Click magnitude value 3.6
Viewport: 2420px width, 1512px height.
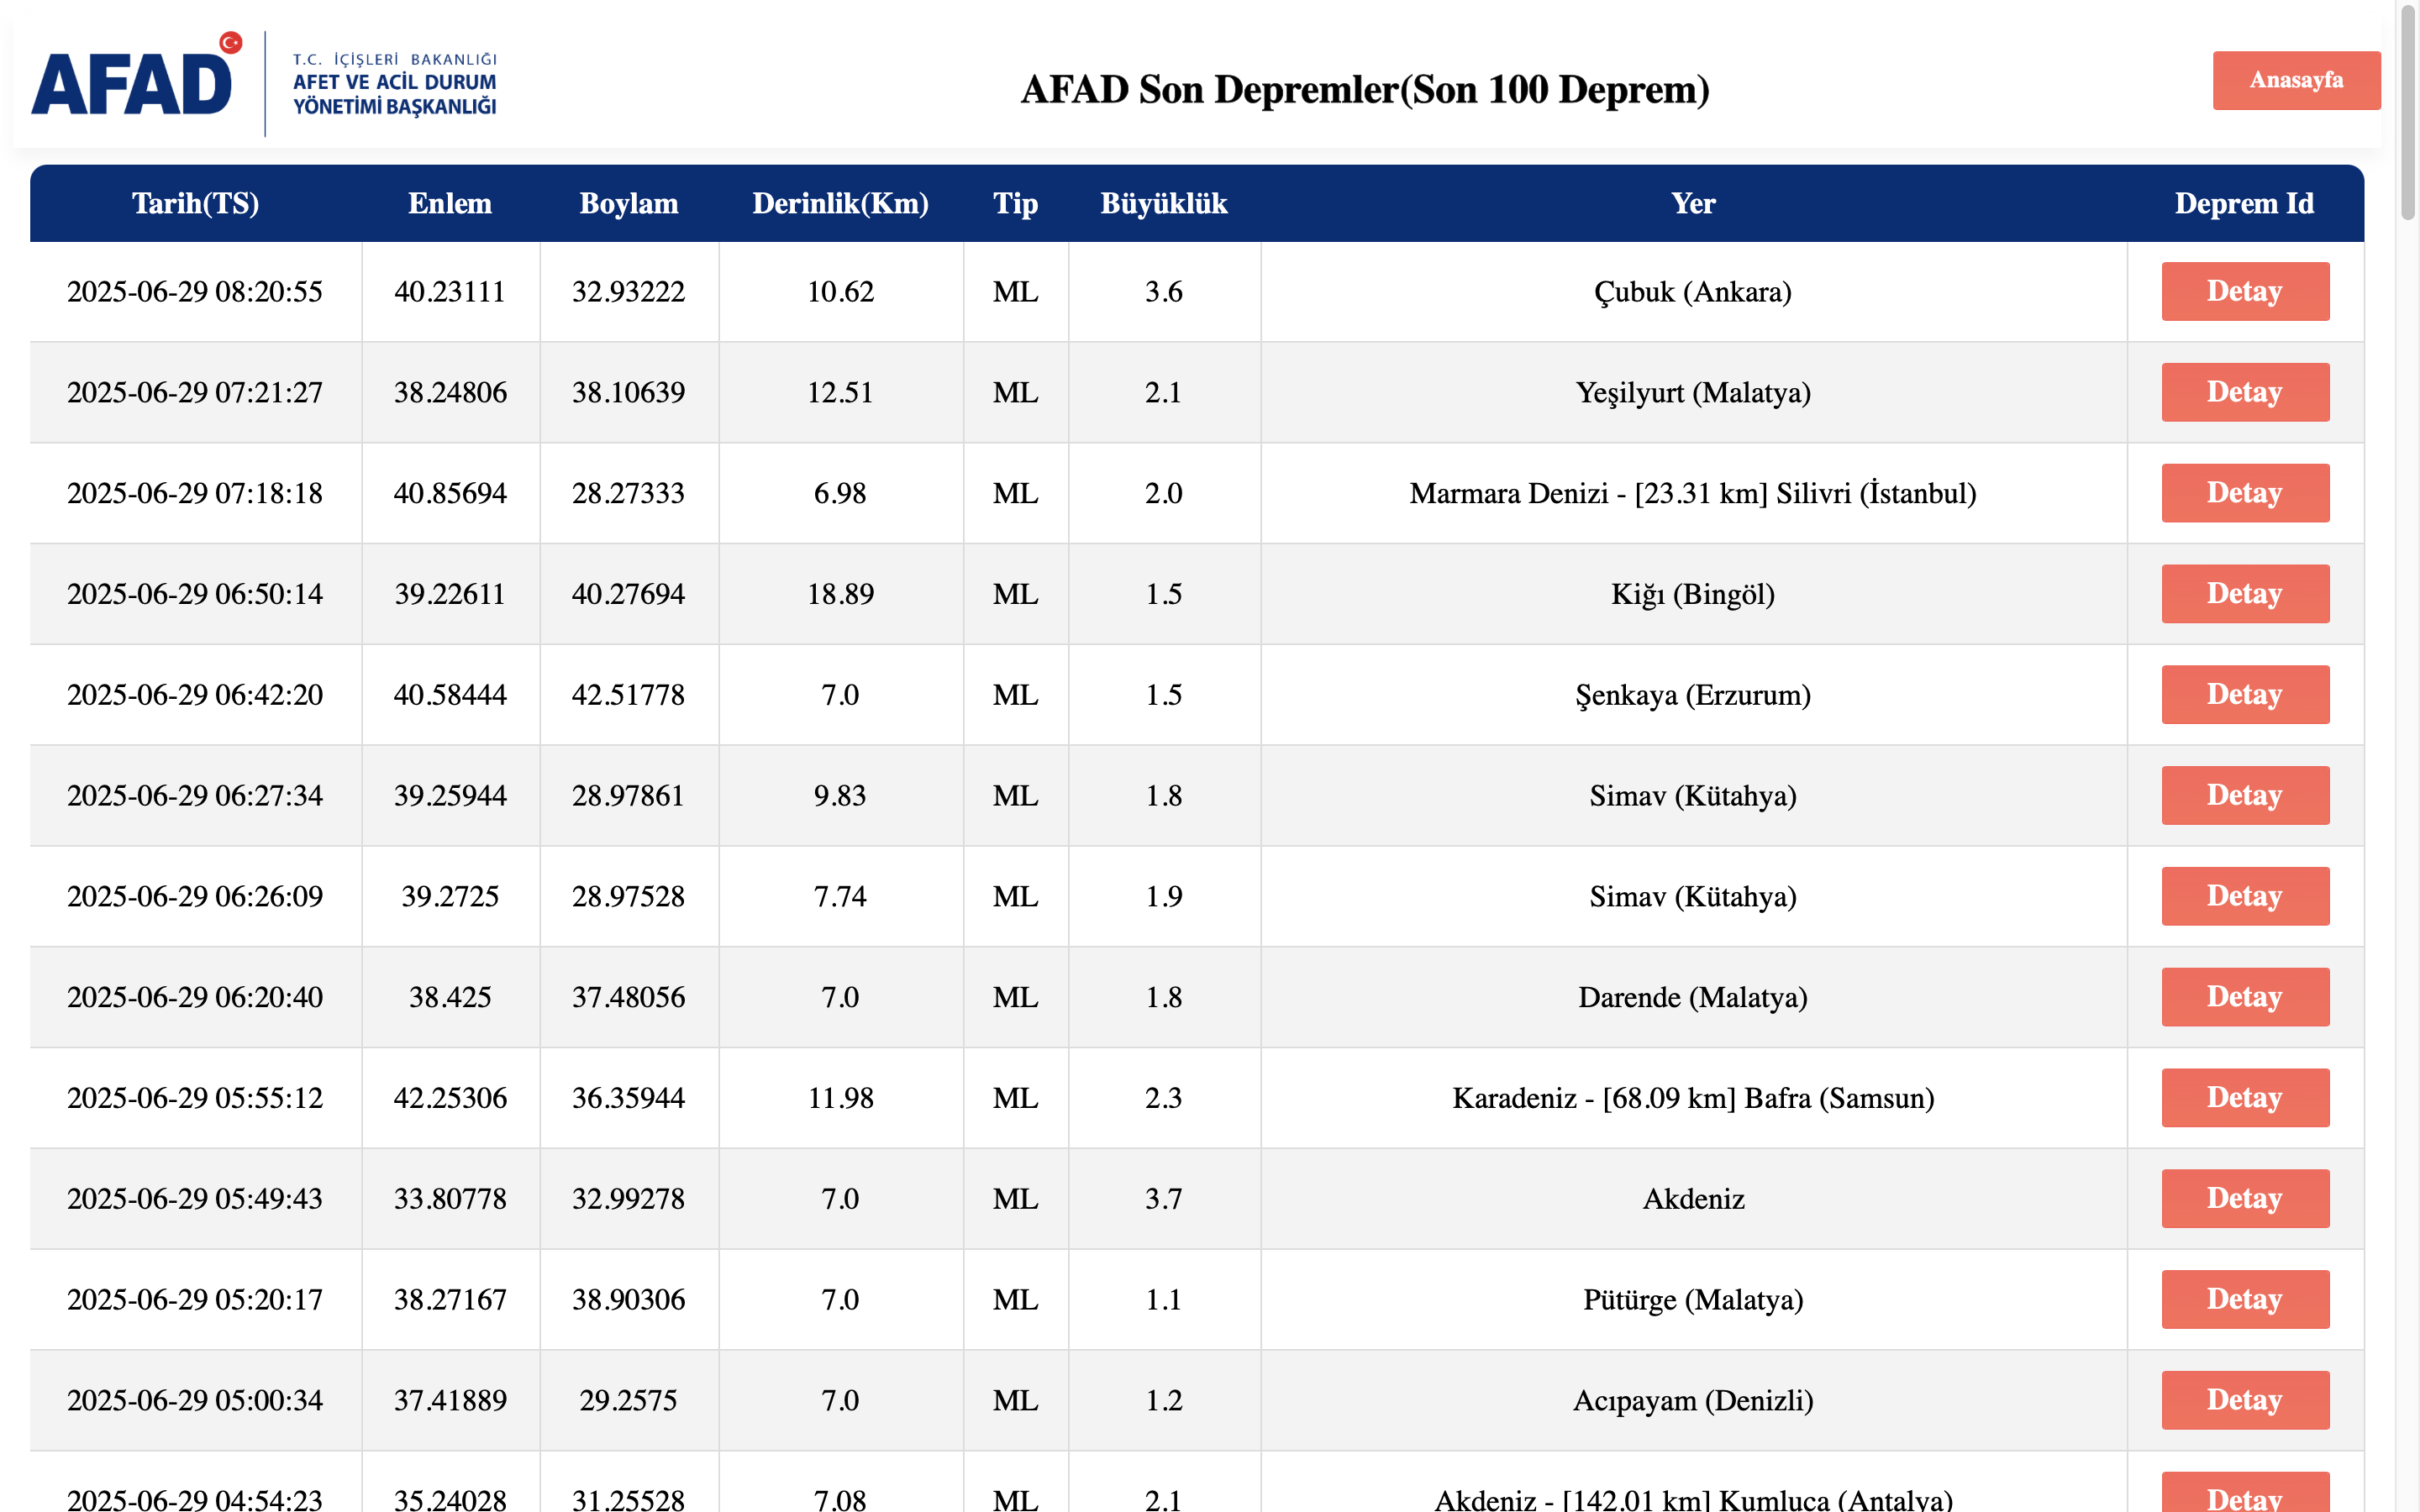[x=1164, y=292]
